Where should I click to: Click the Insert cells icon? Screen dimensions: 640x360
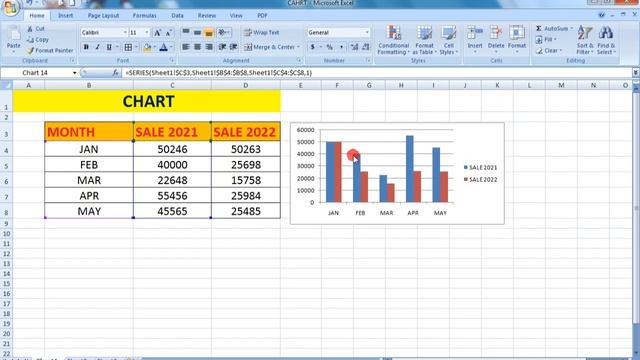click(475, 33)
